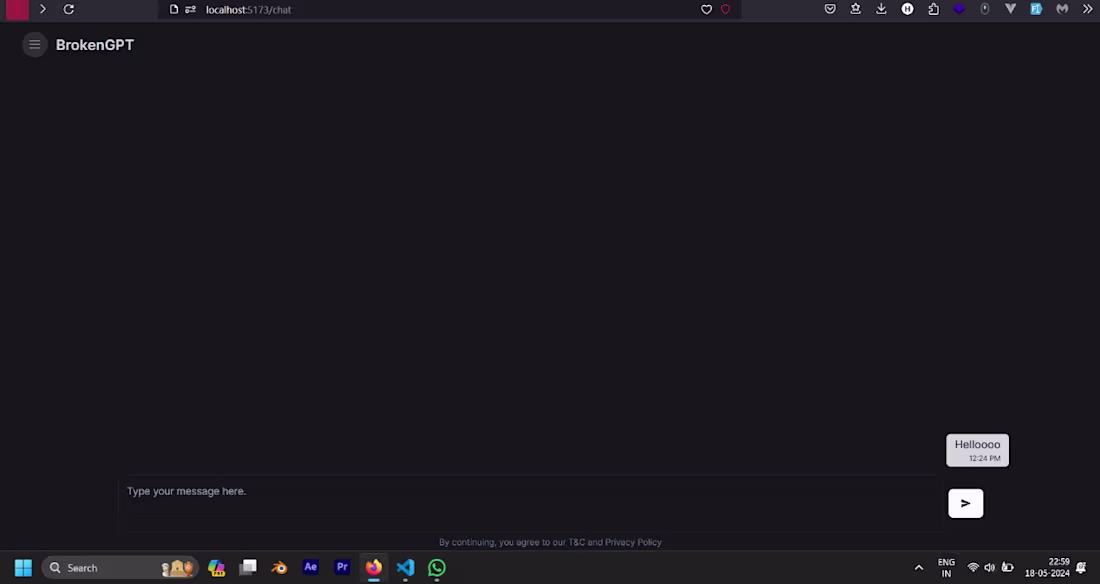Open WhatsApp from the taskbar
1100x584 pixels.
437,567
